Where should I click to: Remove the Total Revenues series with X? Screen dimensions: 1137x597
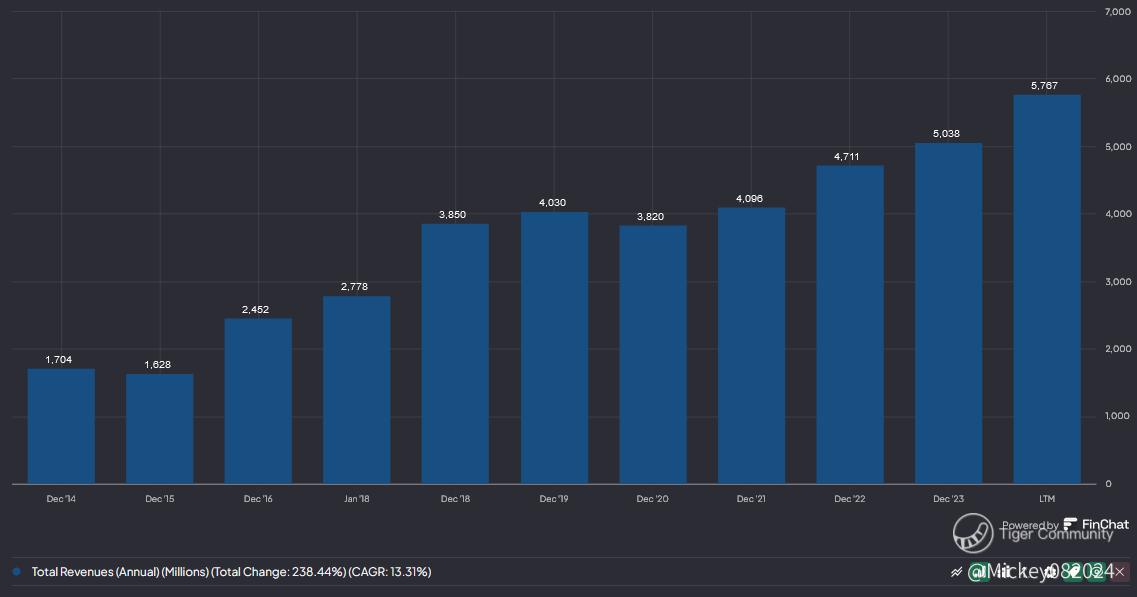pos(1120,572)
